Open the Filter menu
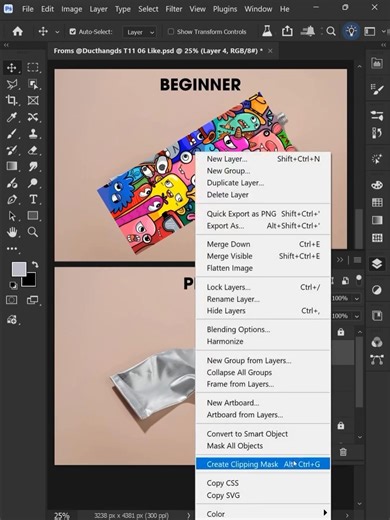Image resolution: width=390 pixels, height=520 pixels. point(174,9)
